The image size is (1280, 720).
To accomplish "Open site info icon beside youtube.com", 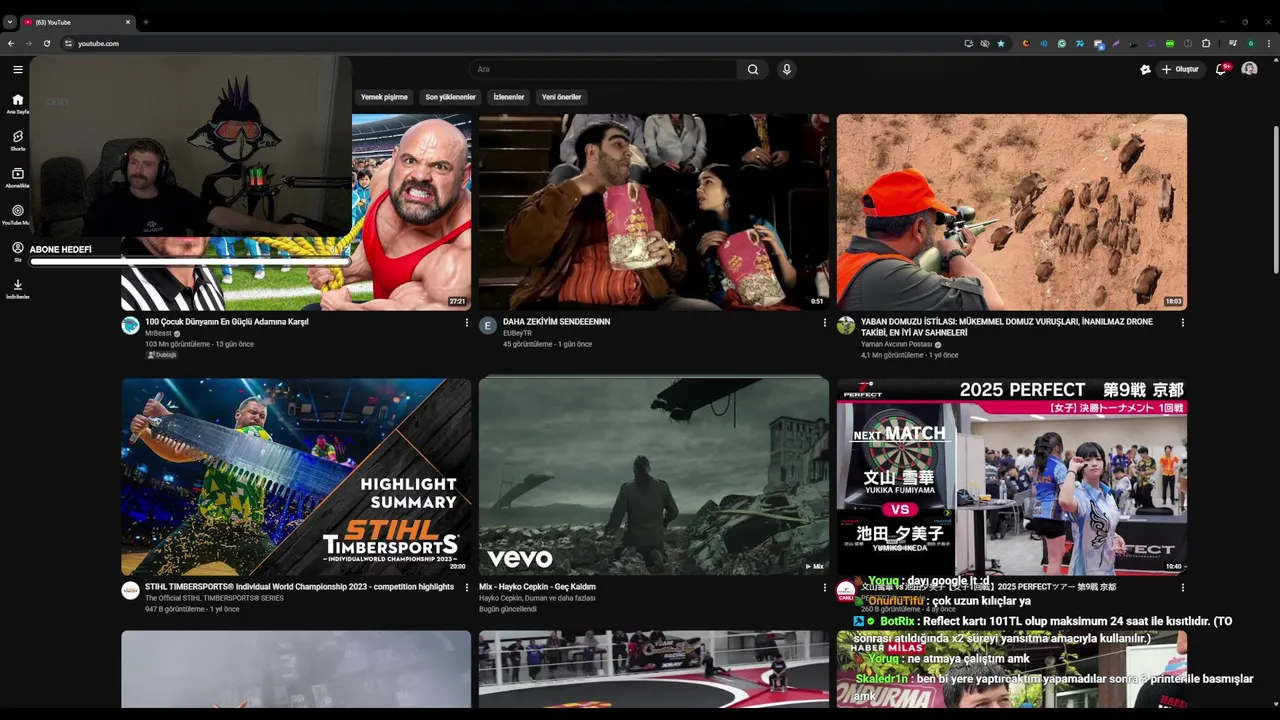I will coord(68,43).
